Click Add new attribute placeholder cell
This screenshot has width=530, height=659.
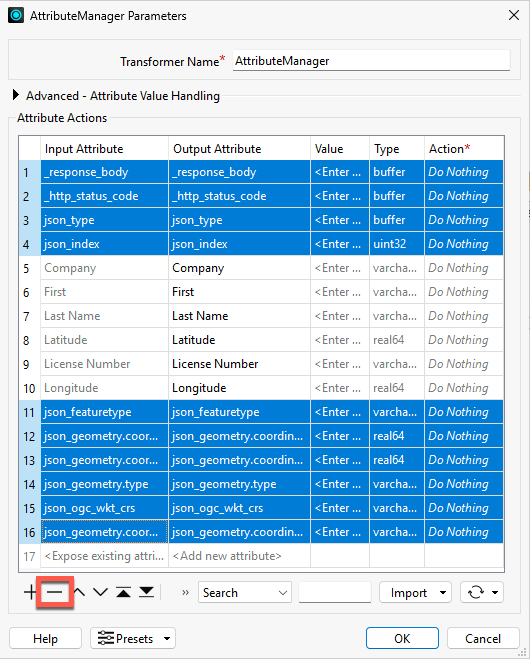[x=239, y=556]
